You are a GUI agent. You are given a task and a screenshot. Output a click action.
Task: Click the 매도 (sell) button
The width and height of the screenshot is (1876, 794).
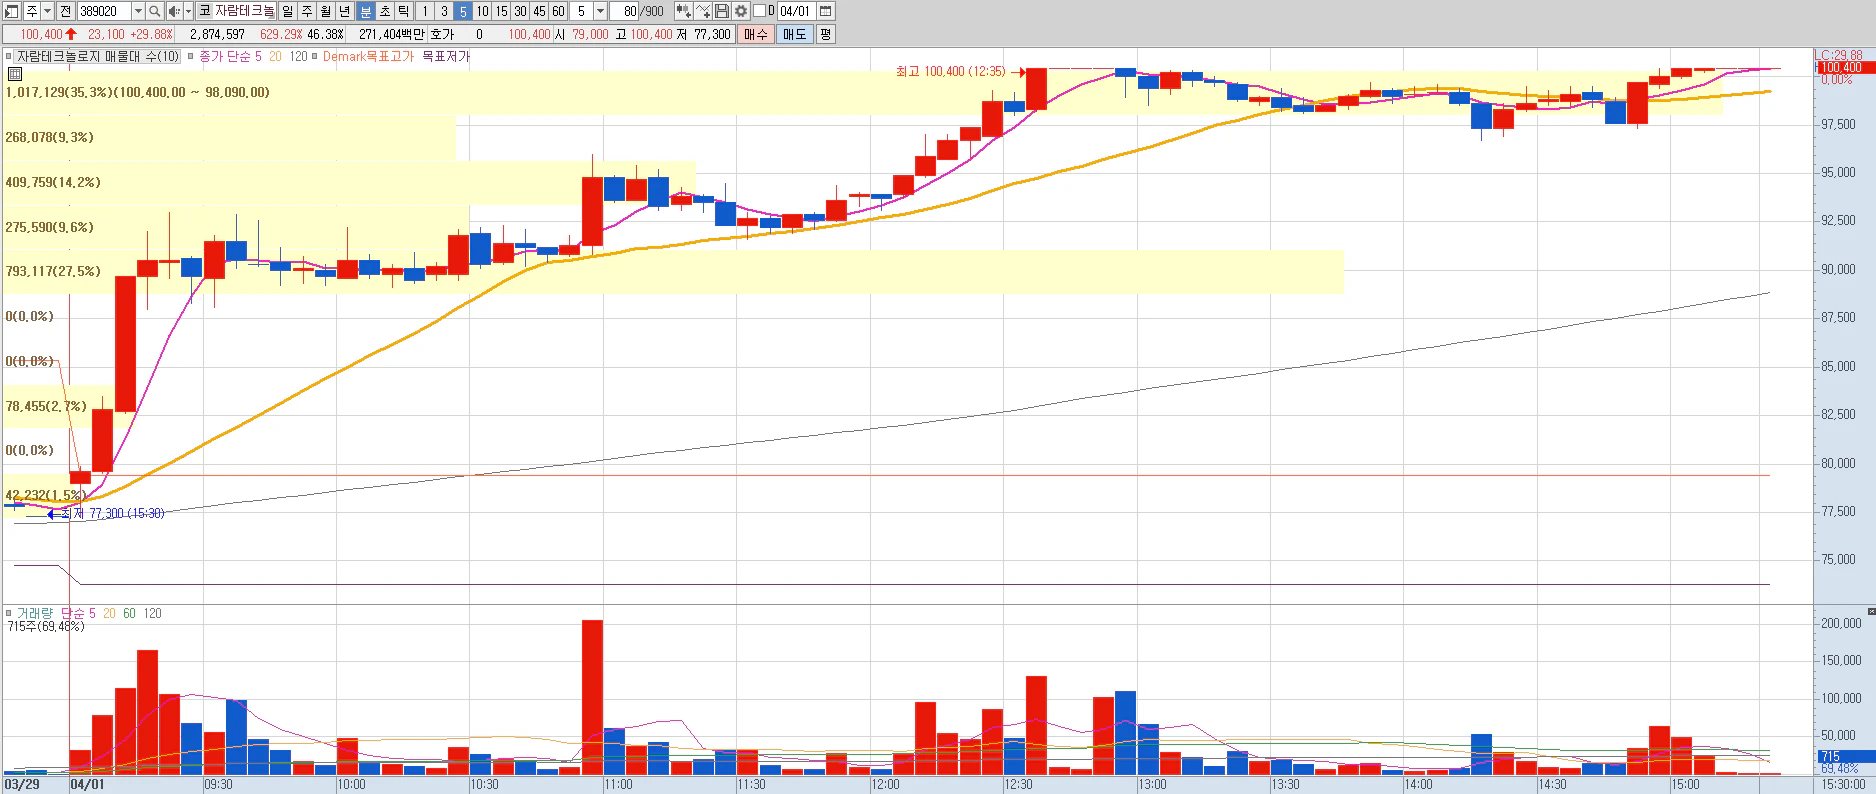pyautogui.click(x=794, y=34)
